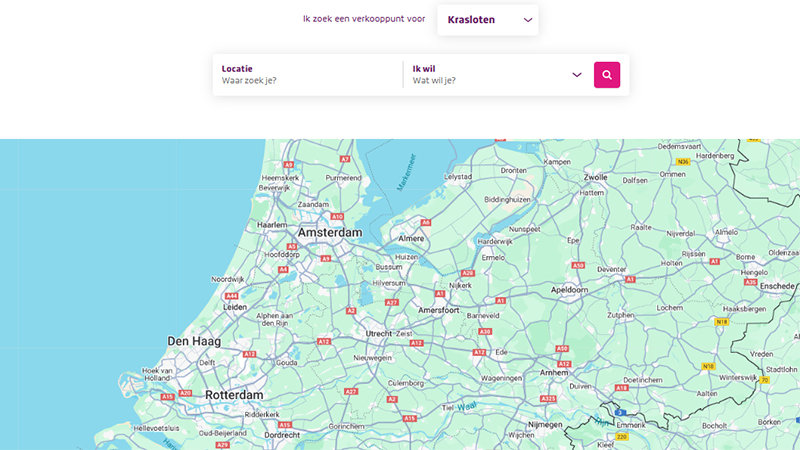Pick Apeldoorn on the map
The width and height of the screenshot is (800, 450).
coord(569,289)
